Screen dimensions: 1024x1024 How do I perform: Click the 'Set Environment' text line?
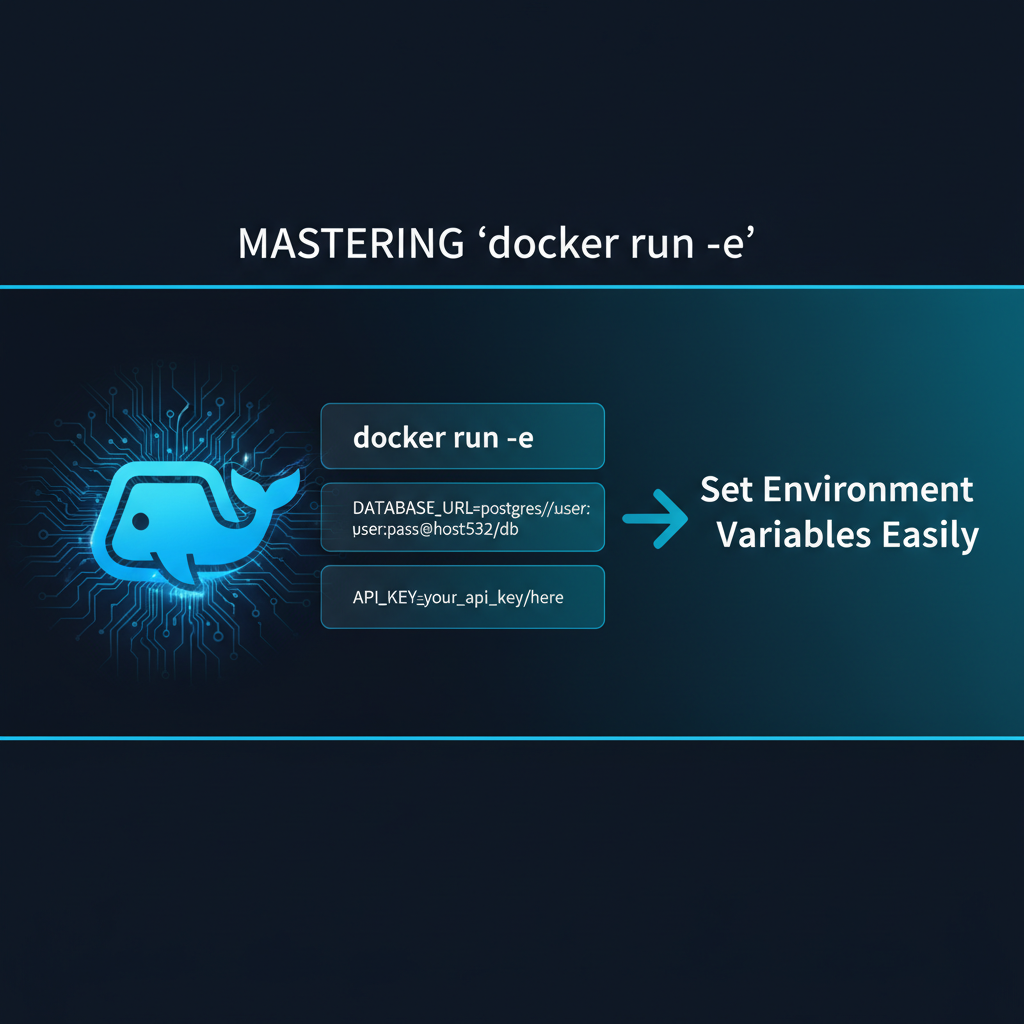pos(837,489)
